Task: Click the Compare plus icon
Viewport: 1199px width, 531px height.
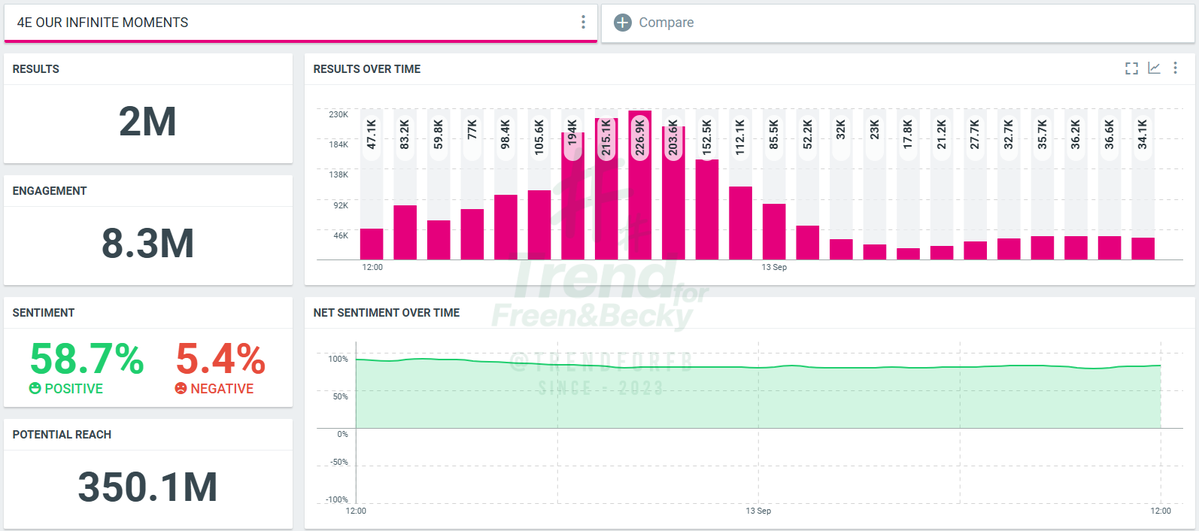Action: [623, 23]
